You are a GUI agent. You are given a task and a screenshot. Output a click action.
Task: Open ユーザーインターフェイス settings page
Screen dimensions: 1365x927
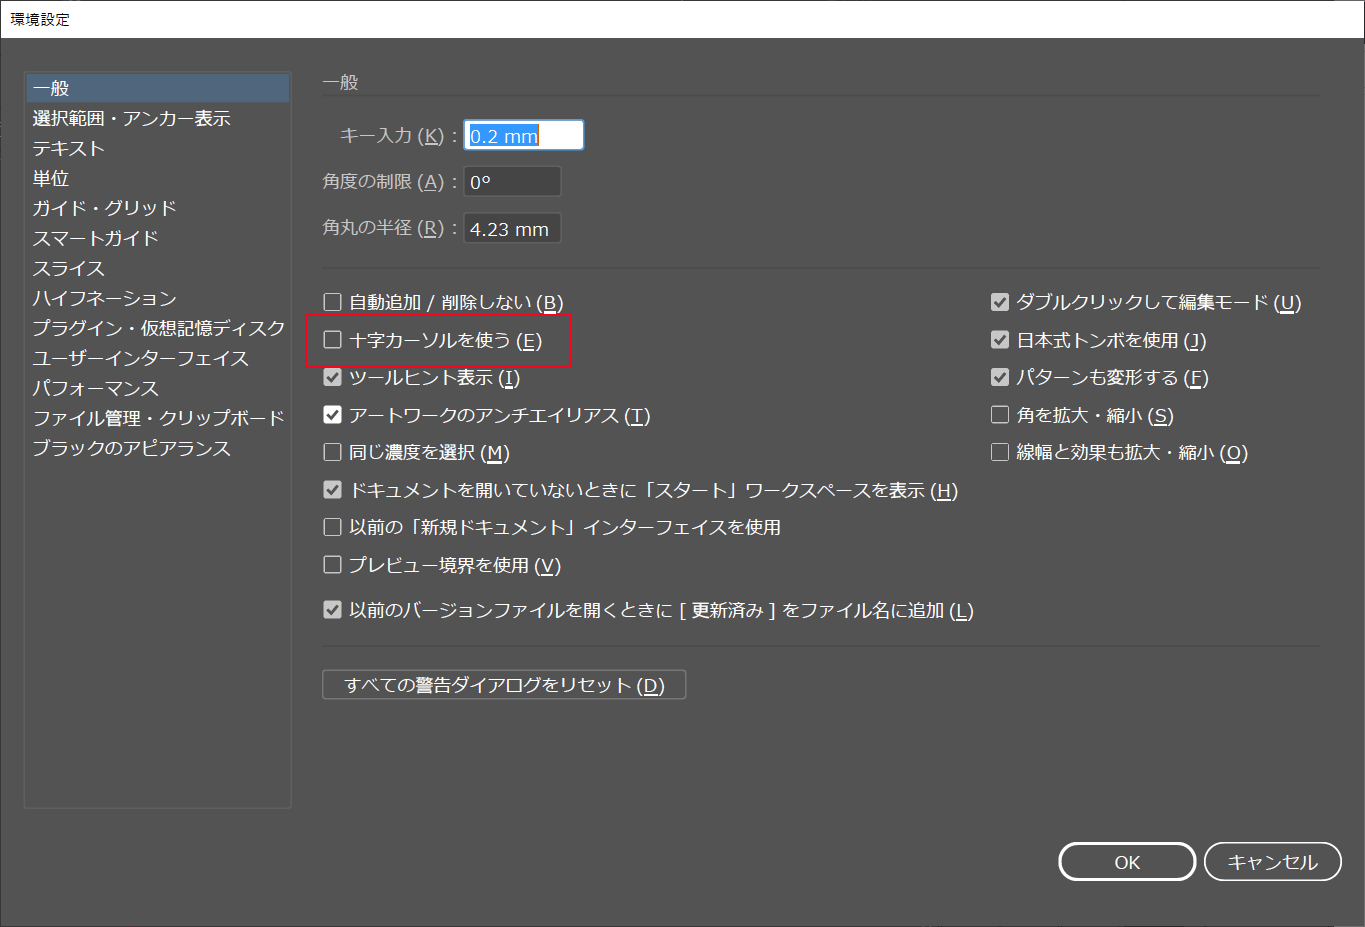pos(140,358)
